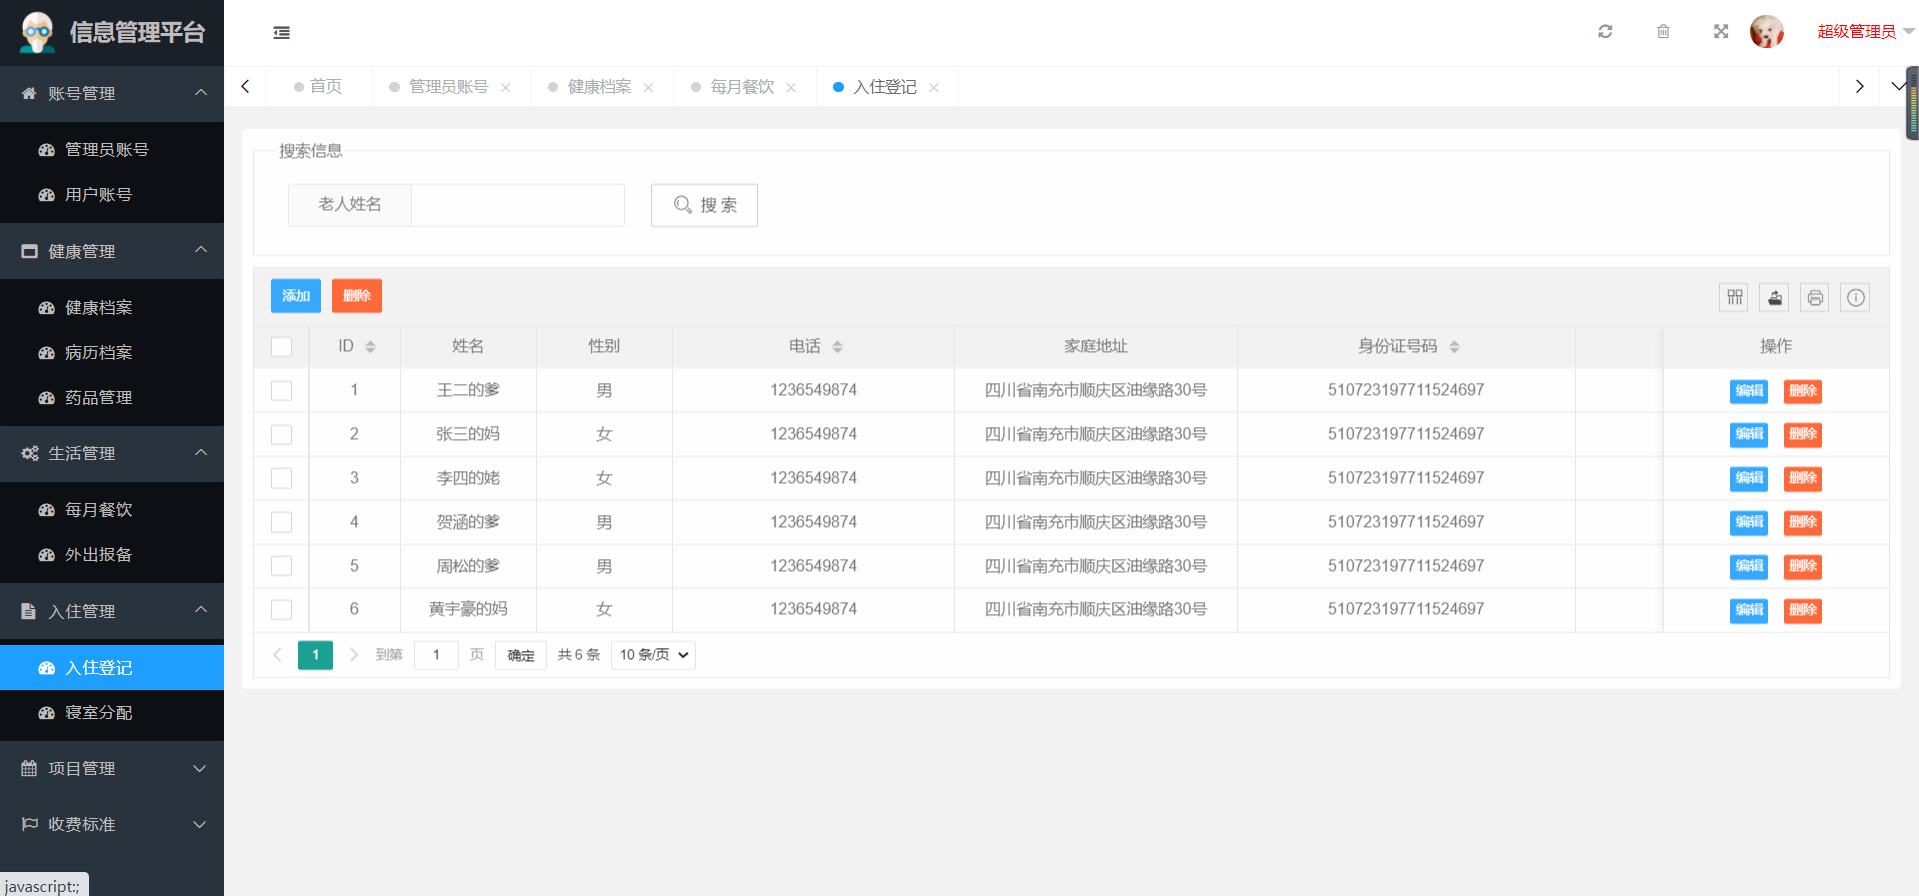Select page 1 in pagination
1919x896 pixels.
click(315, 655)
